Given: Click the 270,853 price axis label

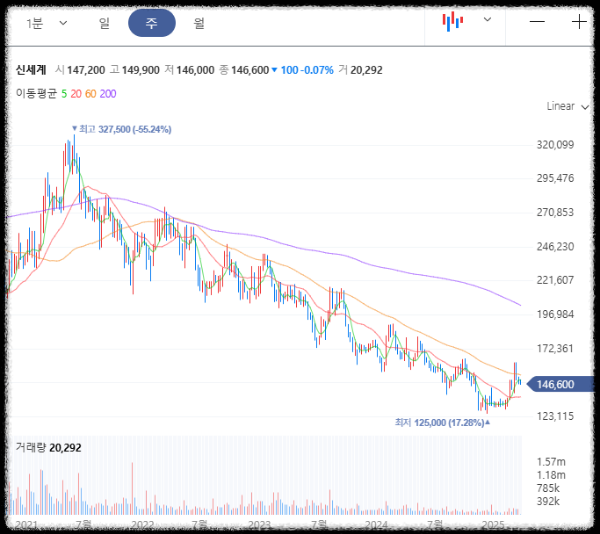Looking at the screenshot, I should coord(555,212).
